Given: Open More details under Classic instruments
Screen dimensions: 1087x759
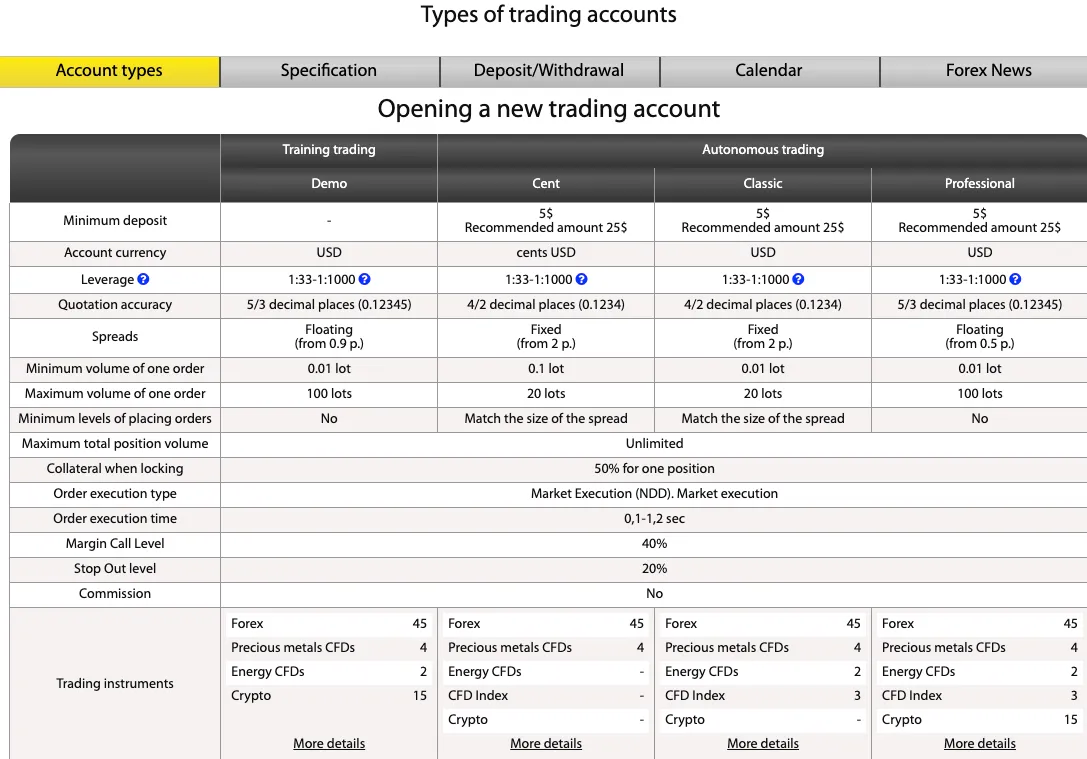Looking at the screenshot, I should click(x=763, y=743).
